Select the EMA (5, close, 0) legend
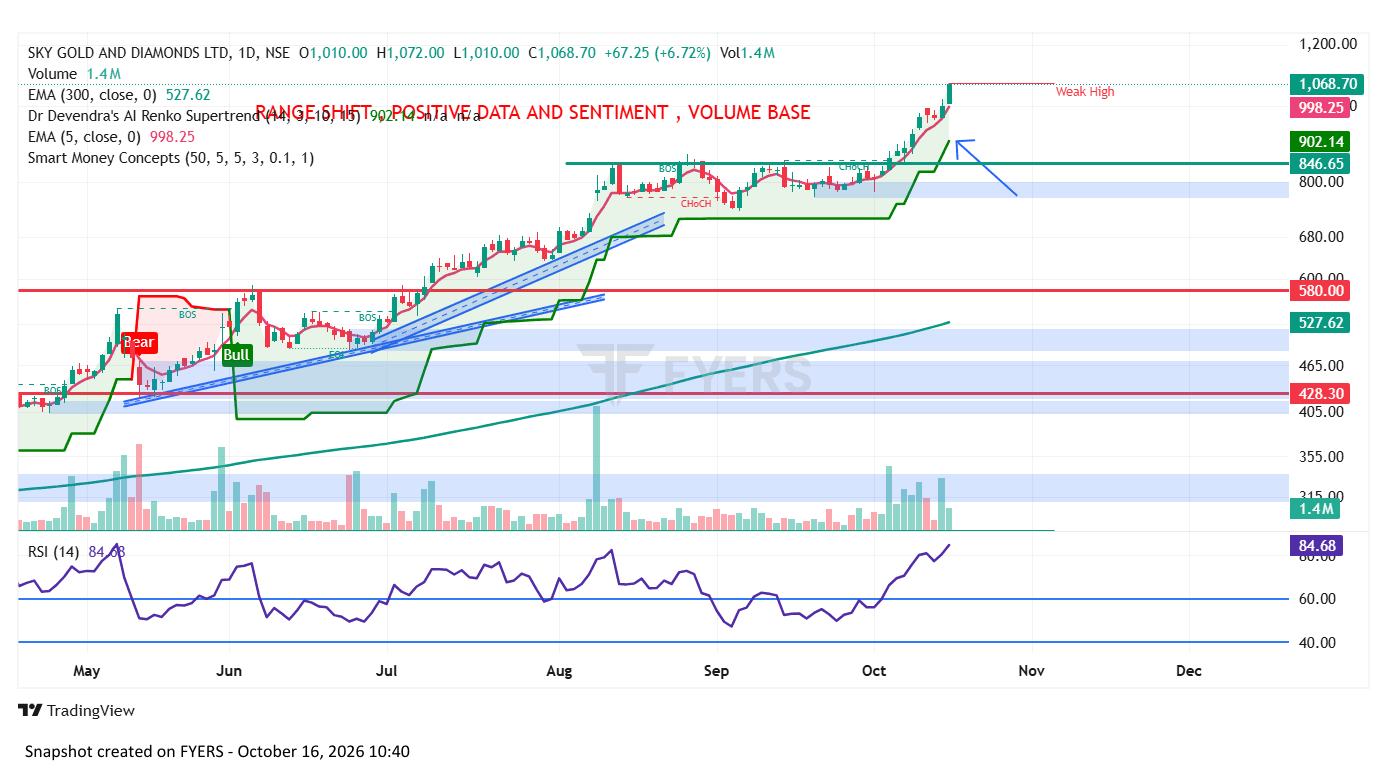 (111, 137)
